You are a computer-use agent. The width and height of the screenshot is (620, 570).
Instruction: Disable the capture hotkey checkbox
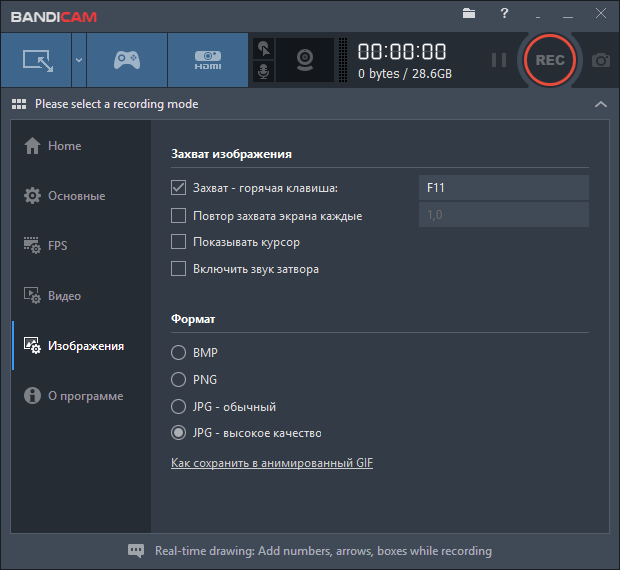coord(179,188)
